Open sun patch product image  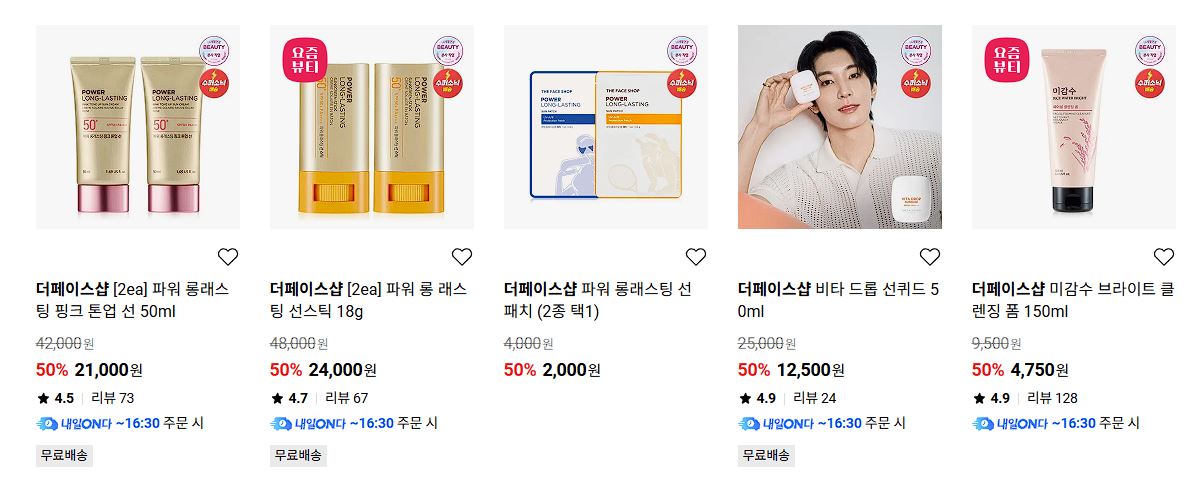click(x=606, y=127)
